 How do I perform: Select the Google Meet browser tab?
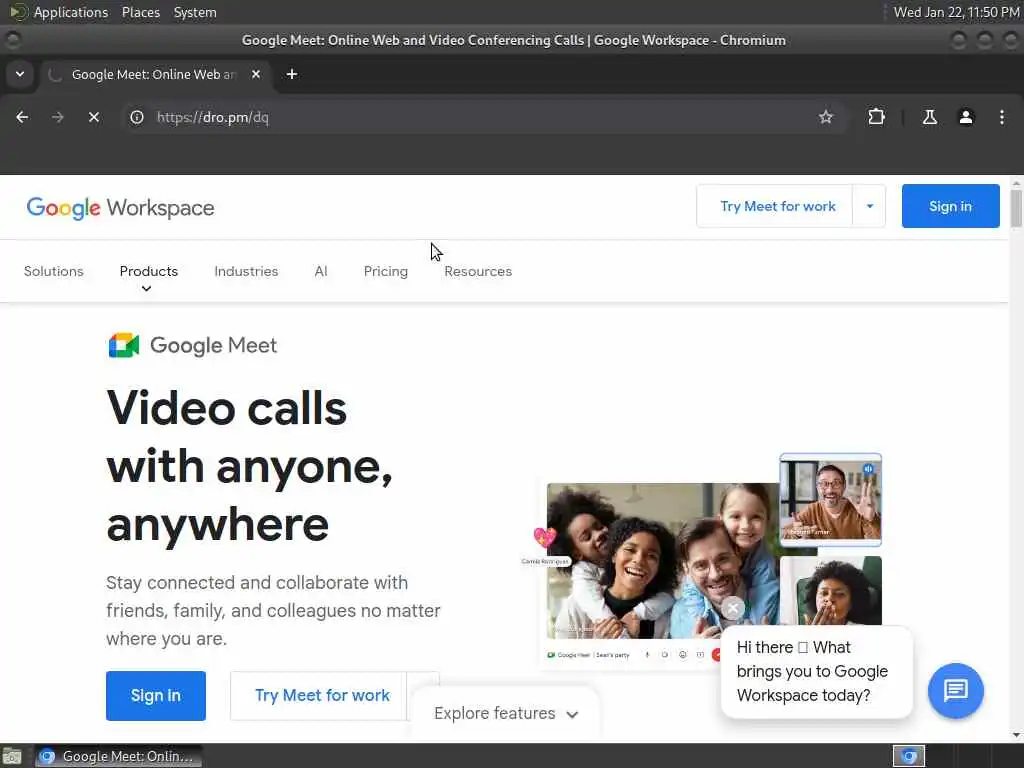tap(157, 74)
